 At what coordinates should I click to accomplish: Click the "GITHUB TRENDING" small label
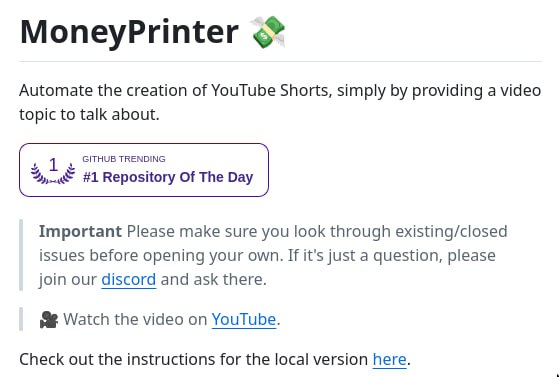[124, 159]
